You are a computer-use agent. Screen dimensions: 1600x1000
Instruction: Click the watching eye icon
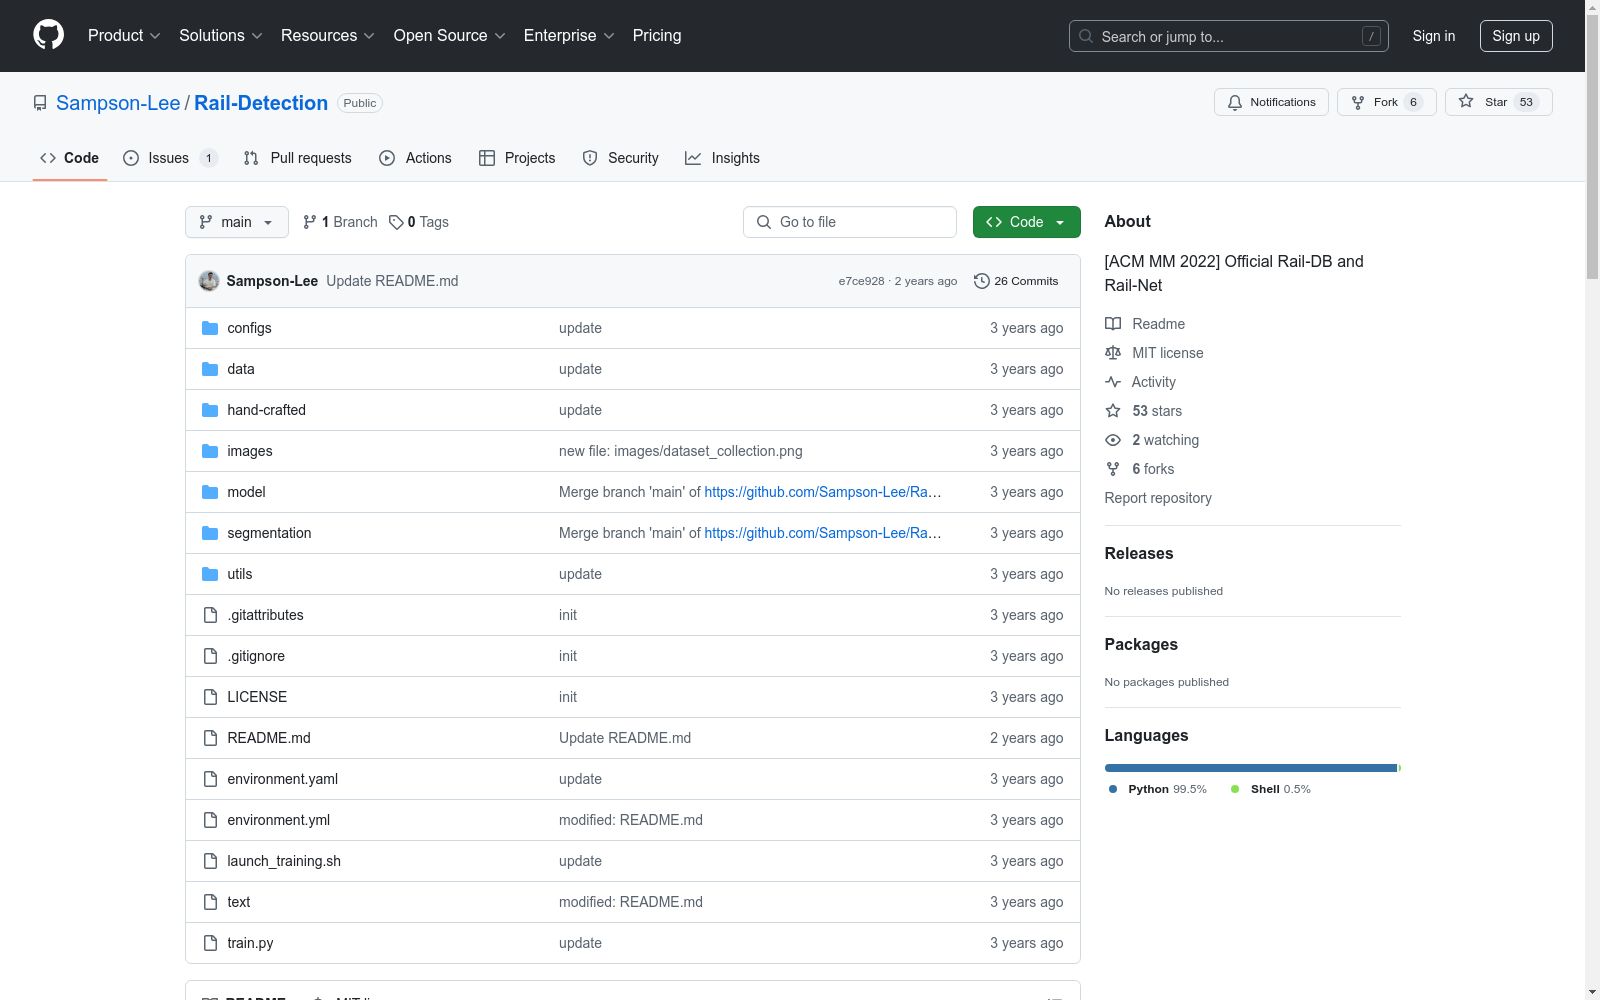(x=1113, y=440)
